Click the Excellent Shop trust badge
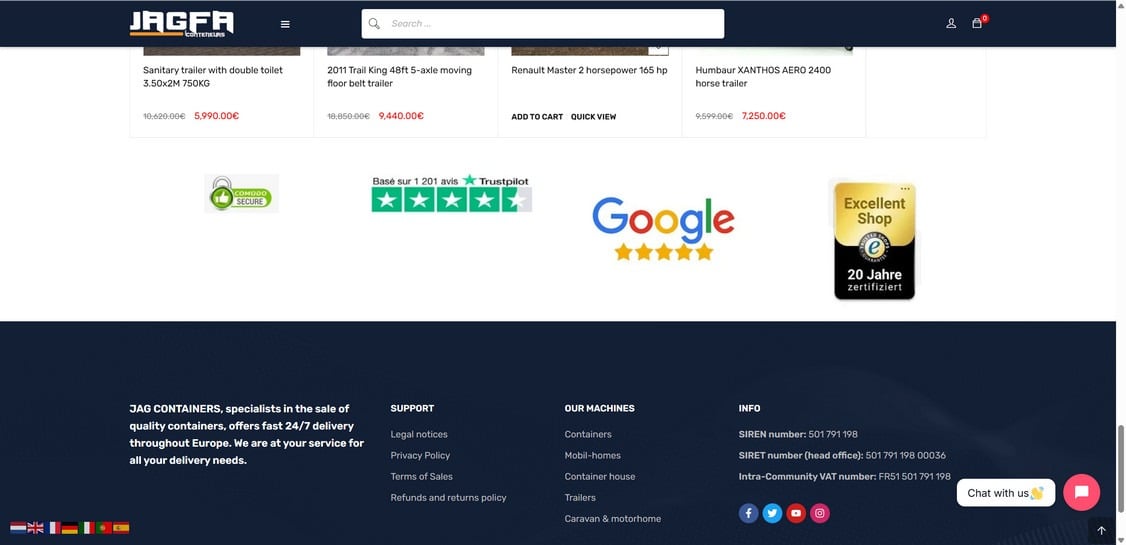This screenshot has width=1126, height=545. (874, 241)
